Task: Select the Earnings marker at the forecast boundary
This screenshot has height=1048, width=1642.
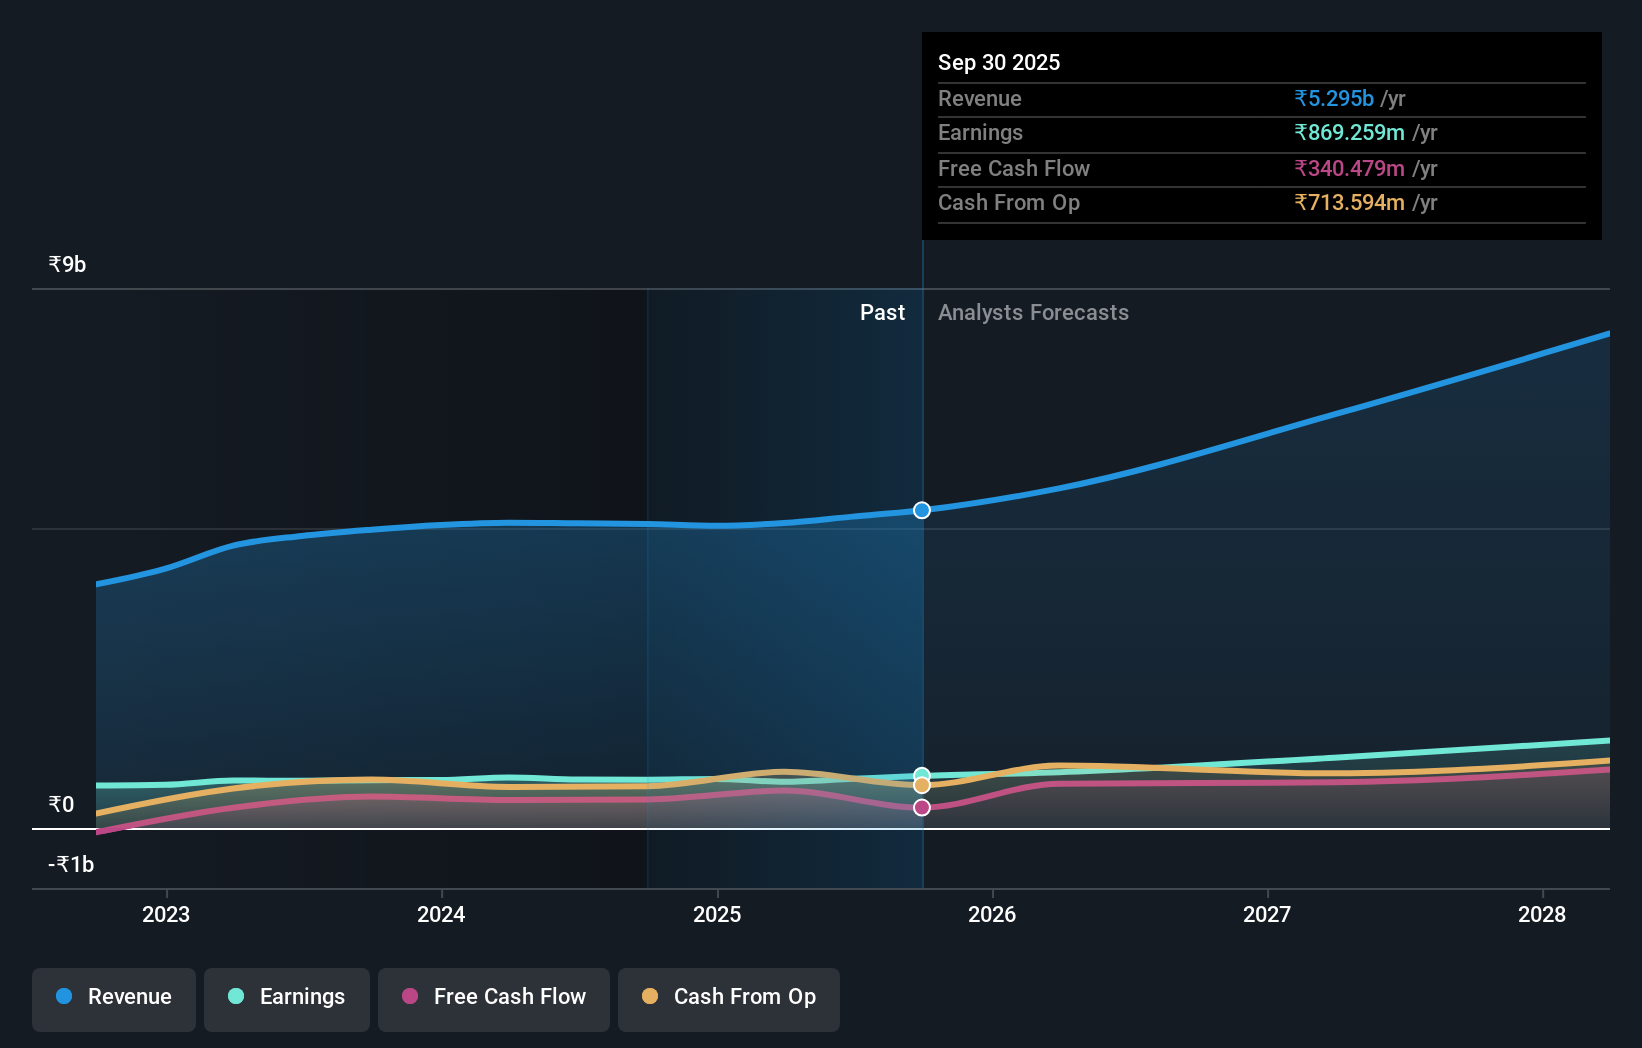Action: pos(921,773)
